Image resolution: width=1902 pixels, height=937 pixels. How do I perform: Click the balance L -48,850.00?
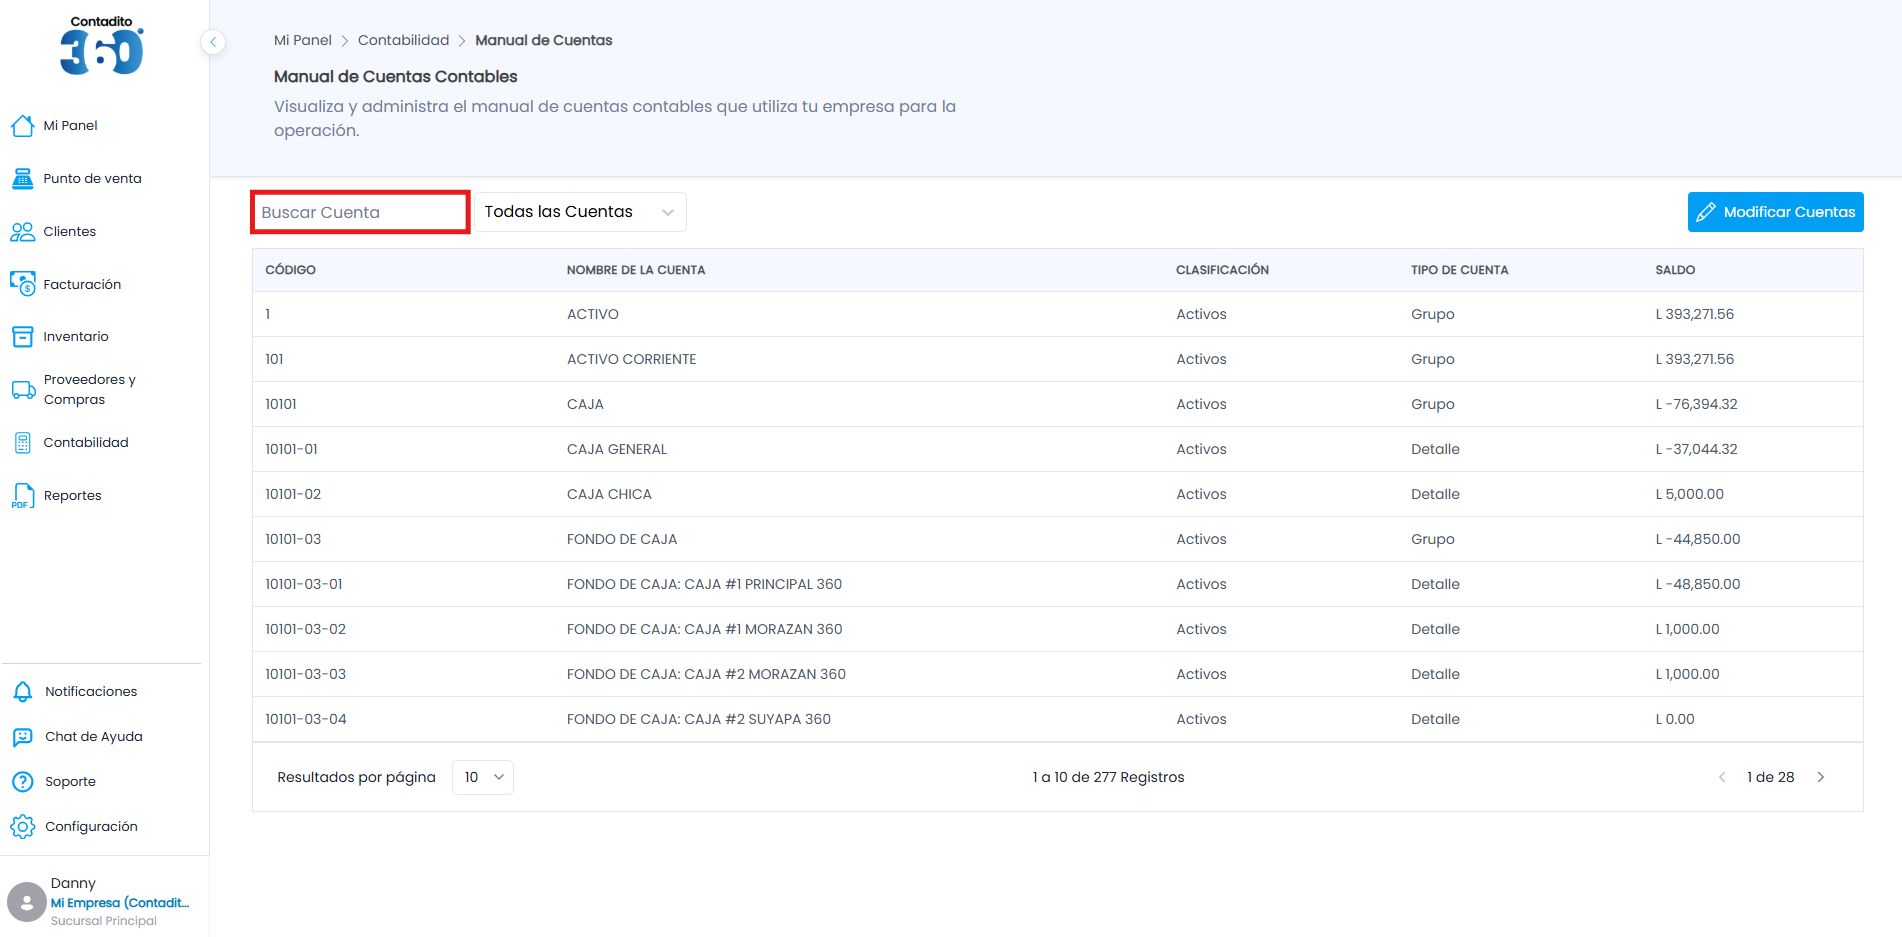1698,584
